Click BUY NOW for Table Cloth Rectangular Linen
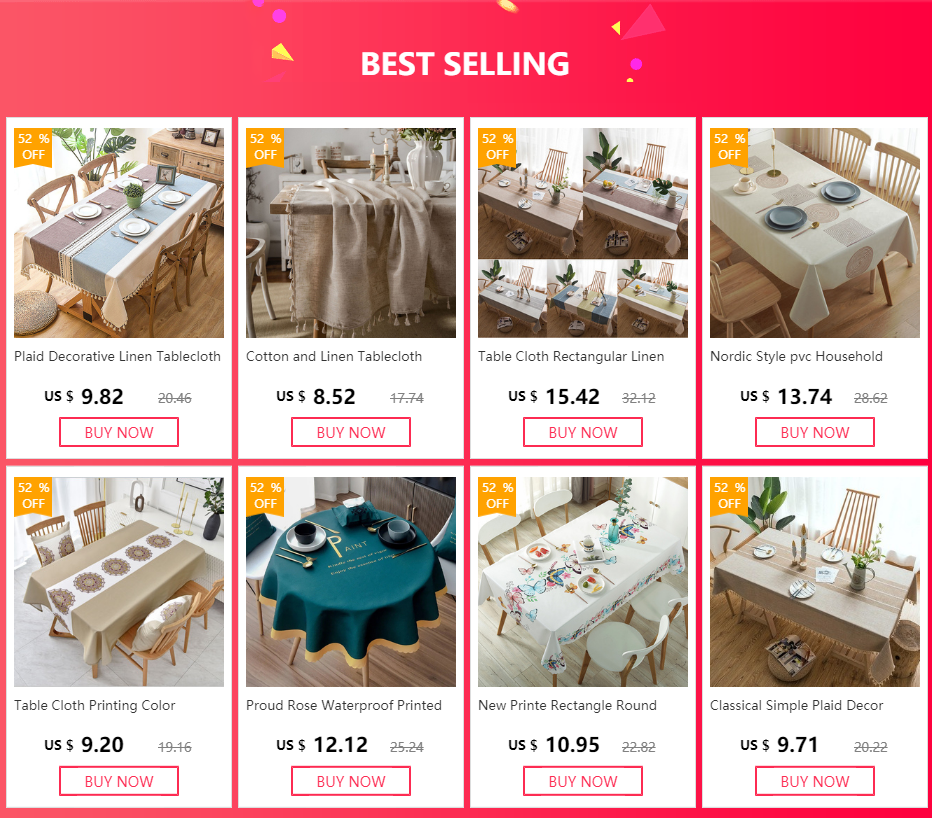The width and height of the screenshot is (932, 818). [x=582, y=432]
